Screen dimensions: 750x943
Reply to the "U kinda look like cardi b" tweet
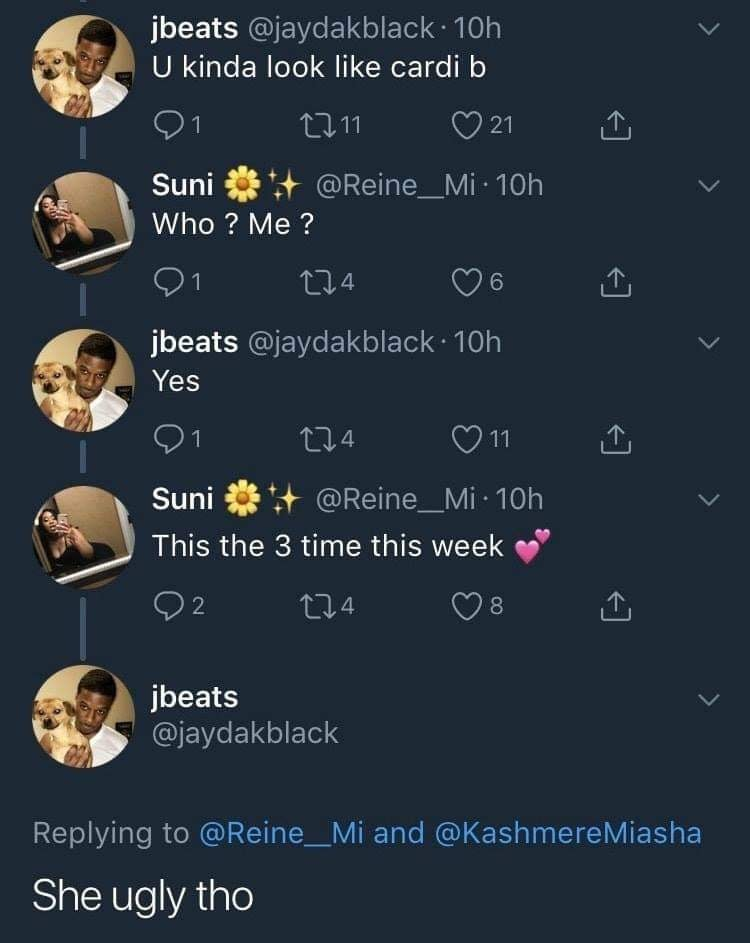(169, 125)
